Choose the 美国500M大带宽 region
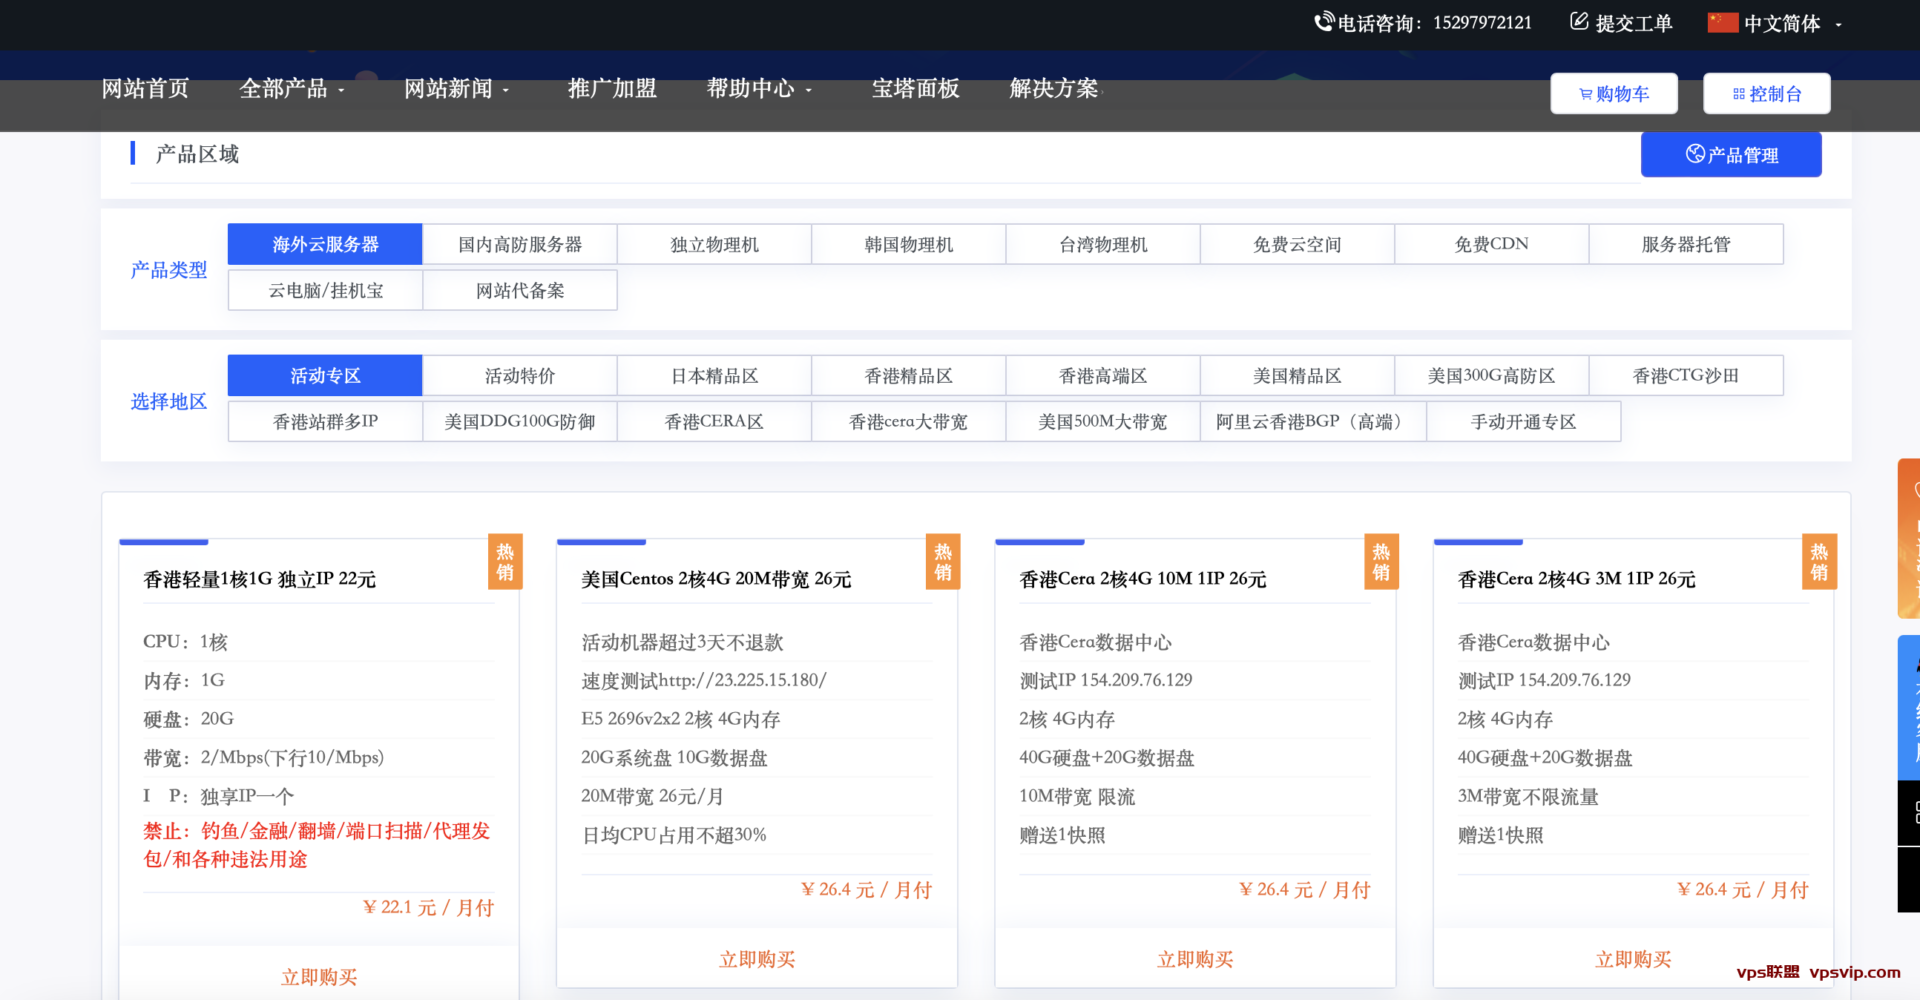 click(x=1103, y=421)
